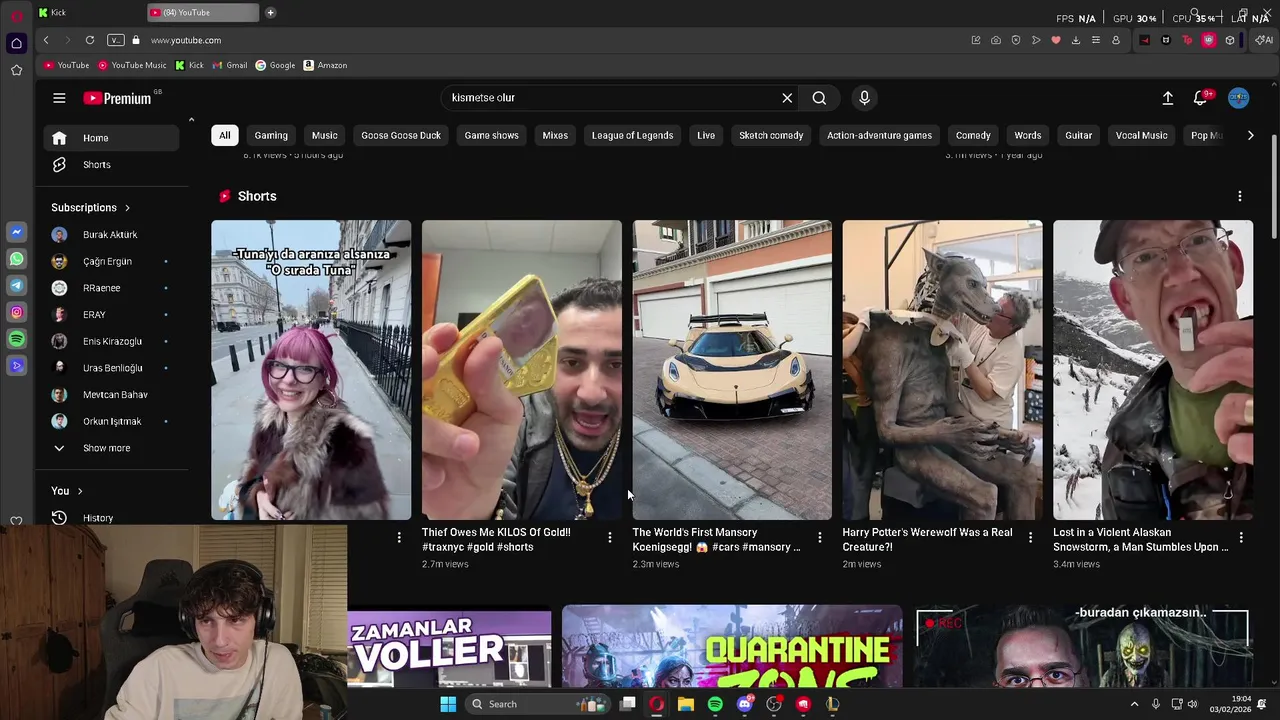Open options menu for 'Thief Owes Me' Short
The height and width of the screenshot is (720, 1280).
610,538
